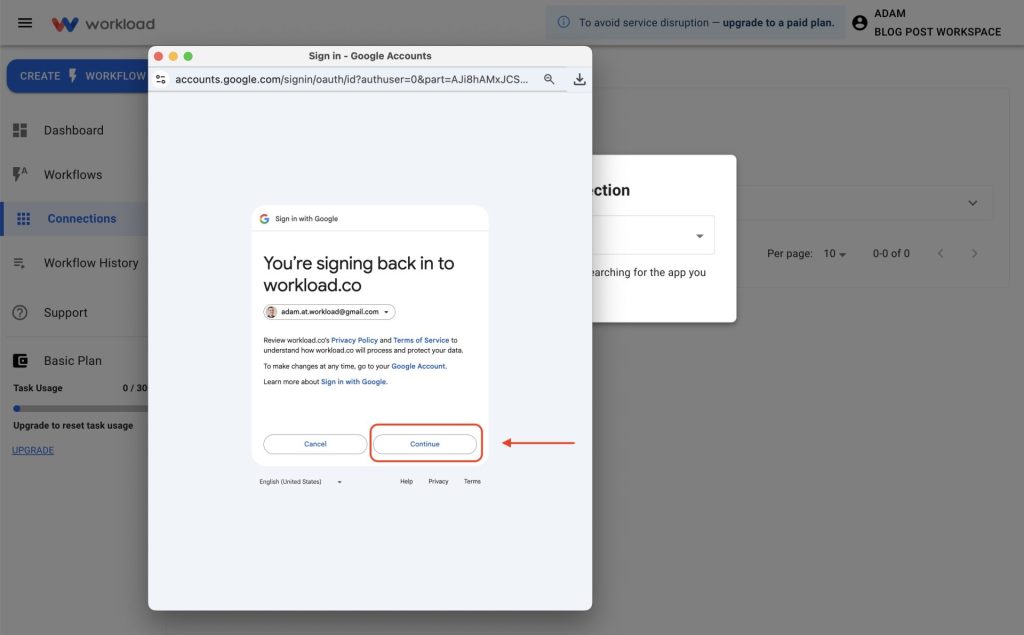
Task: Open Sign in with Google learn-more link
Action: click(353, 382)
